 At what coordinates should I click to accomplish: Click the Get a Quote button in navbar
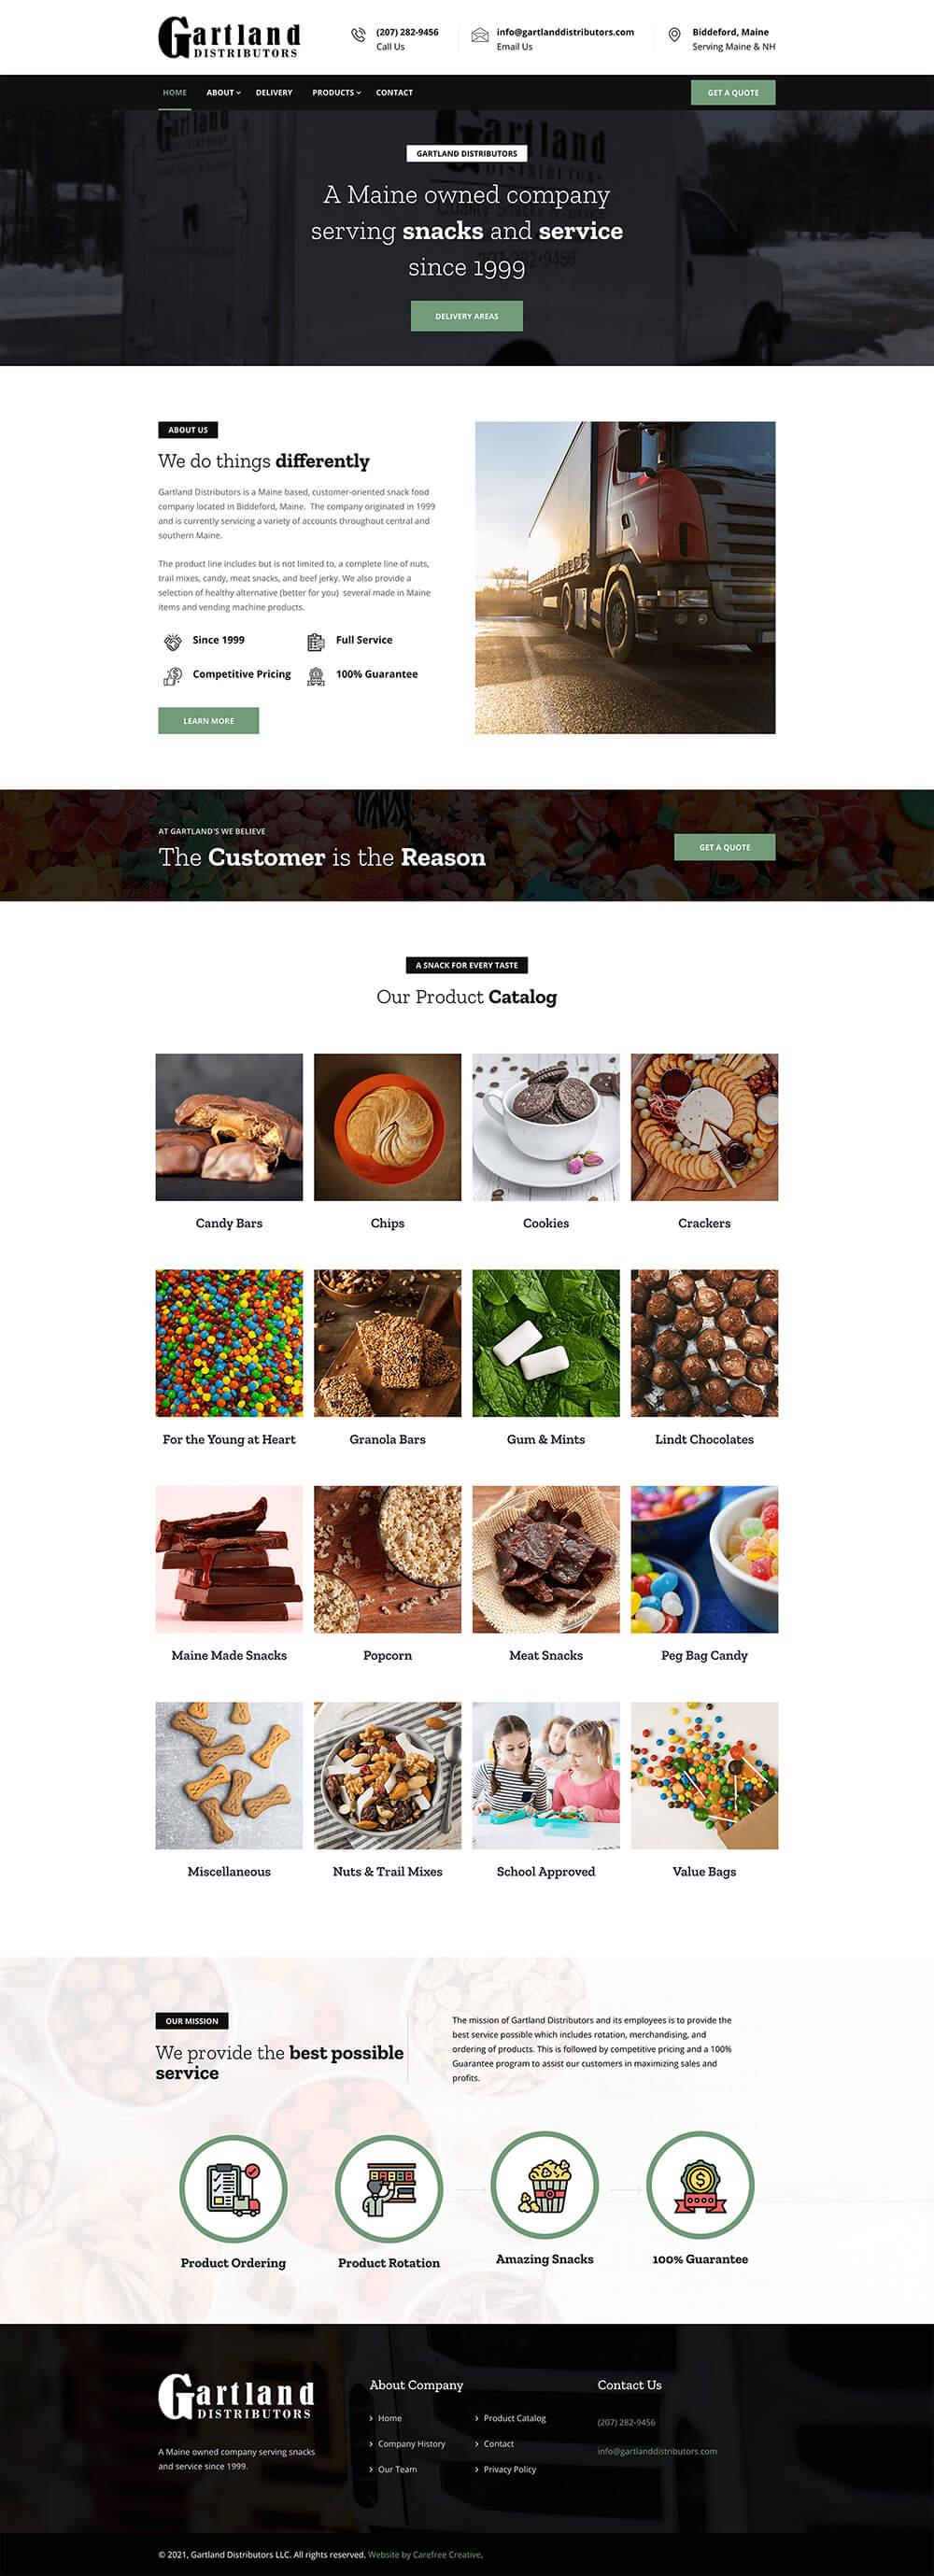coord(733,93)
